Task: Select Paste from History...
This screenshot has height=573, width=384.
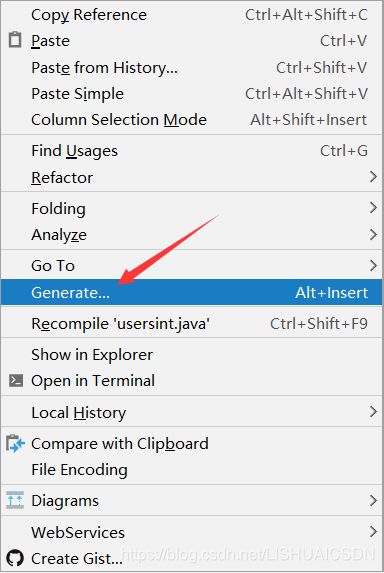Action: (191, 68)
